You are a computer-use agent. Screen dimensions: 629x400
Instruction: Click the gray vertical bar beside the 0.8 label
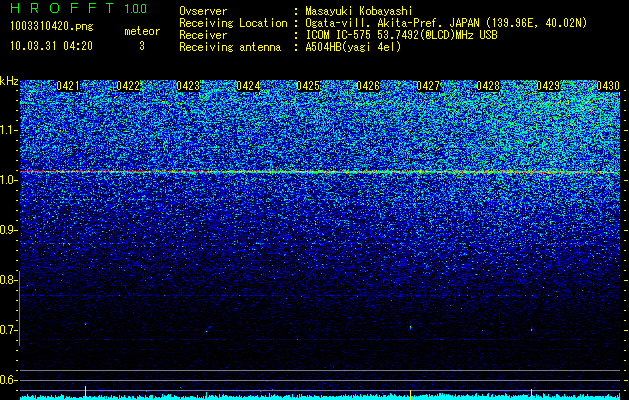(x=20, y=308)
